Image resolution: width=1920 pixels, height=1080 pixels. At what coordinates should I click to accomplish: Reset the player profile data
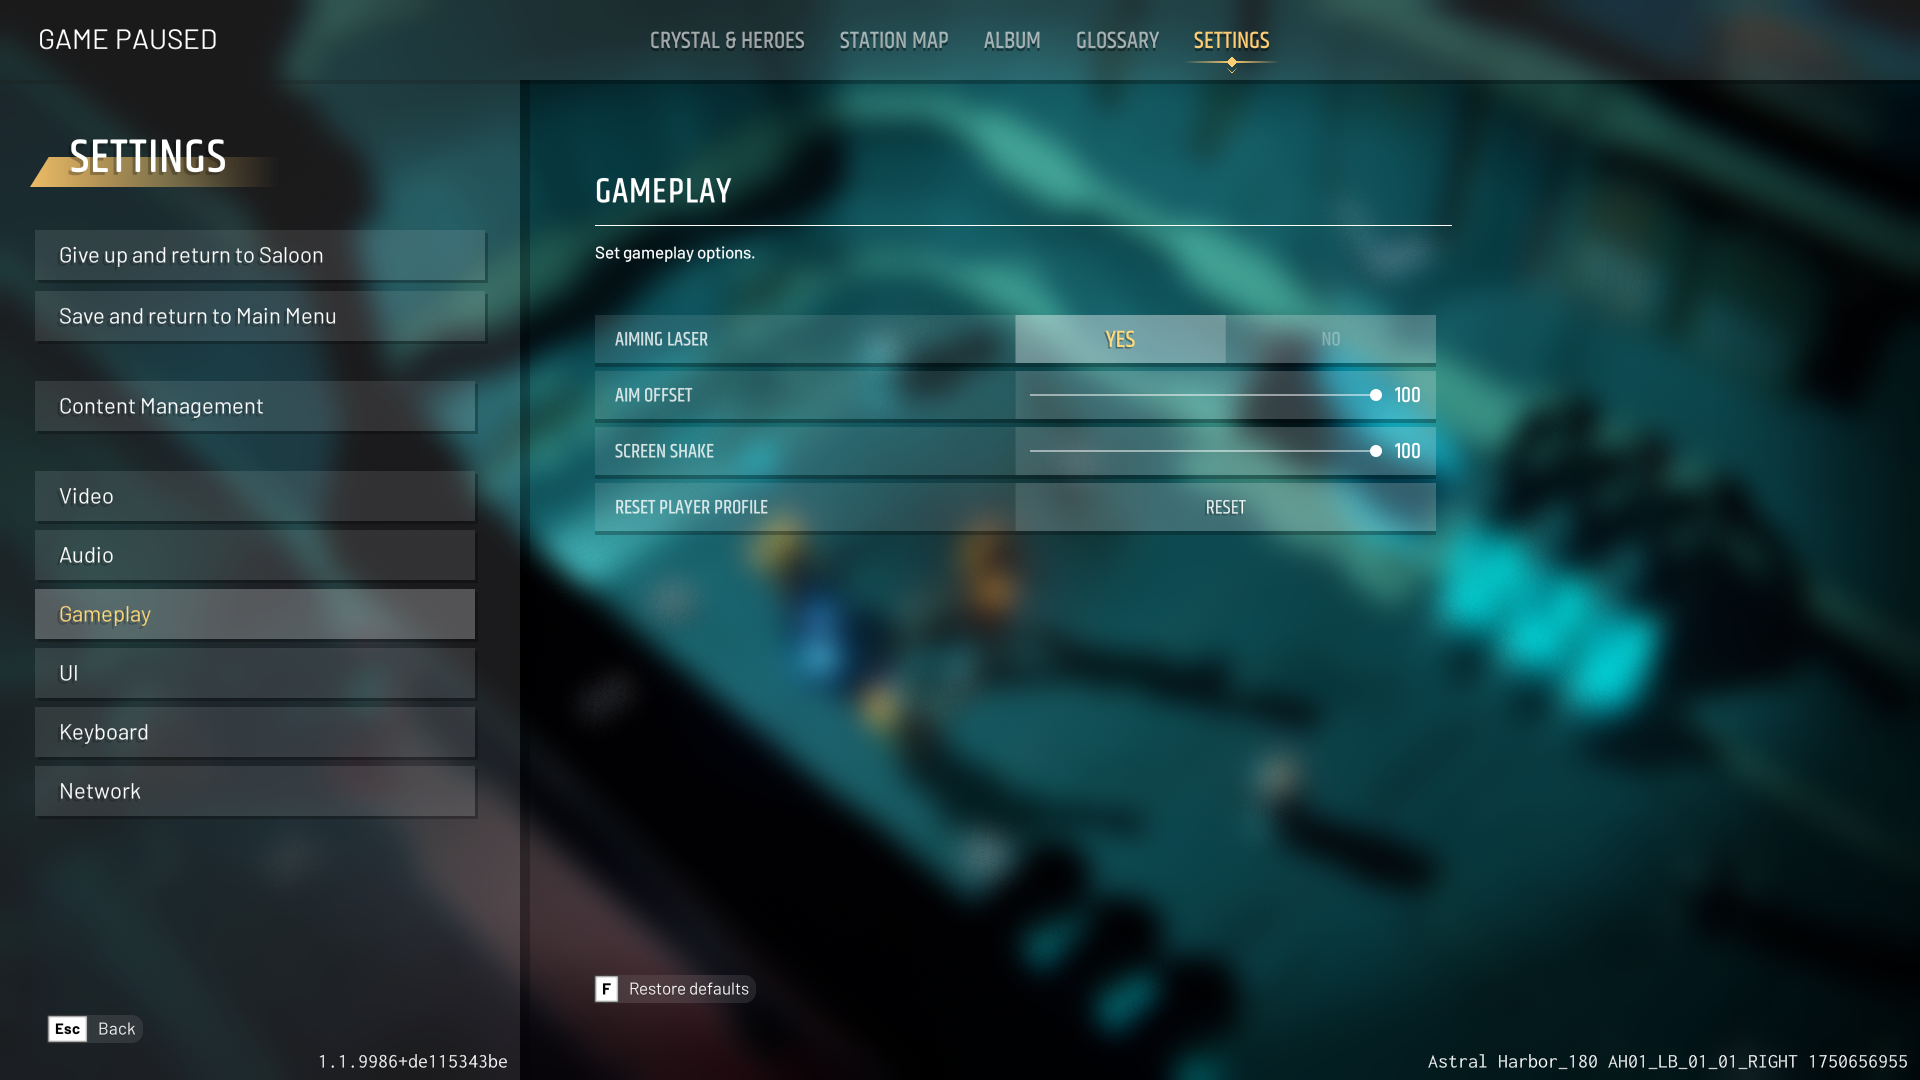[1224, 506]
